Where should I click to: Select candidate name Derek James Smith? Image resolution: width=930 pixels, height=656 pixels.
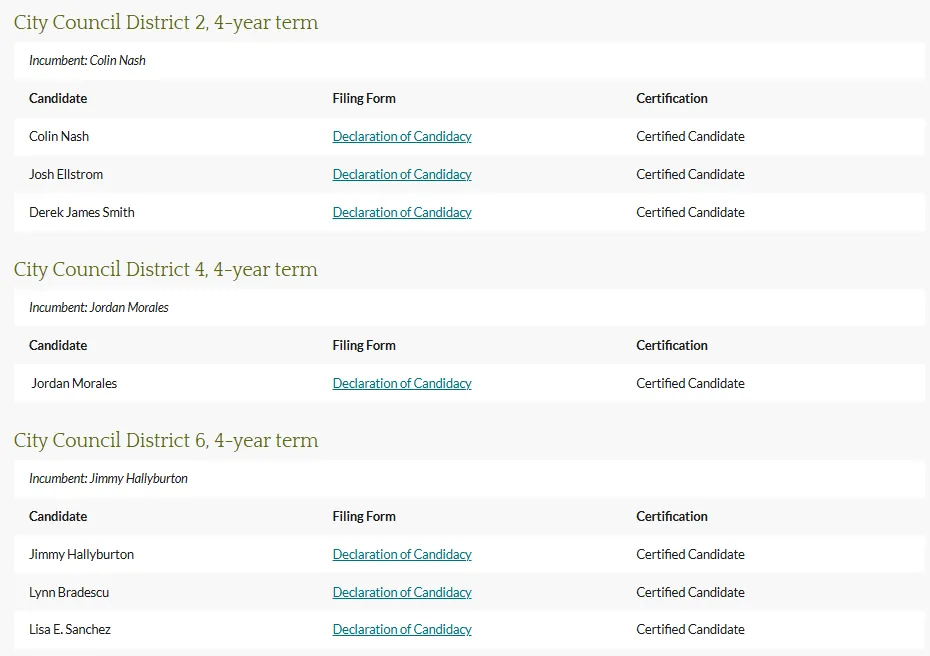click(x=82, y=212)
